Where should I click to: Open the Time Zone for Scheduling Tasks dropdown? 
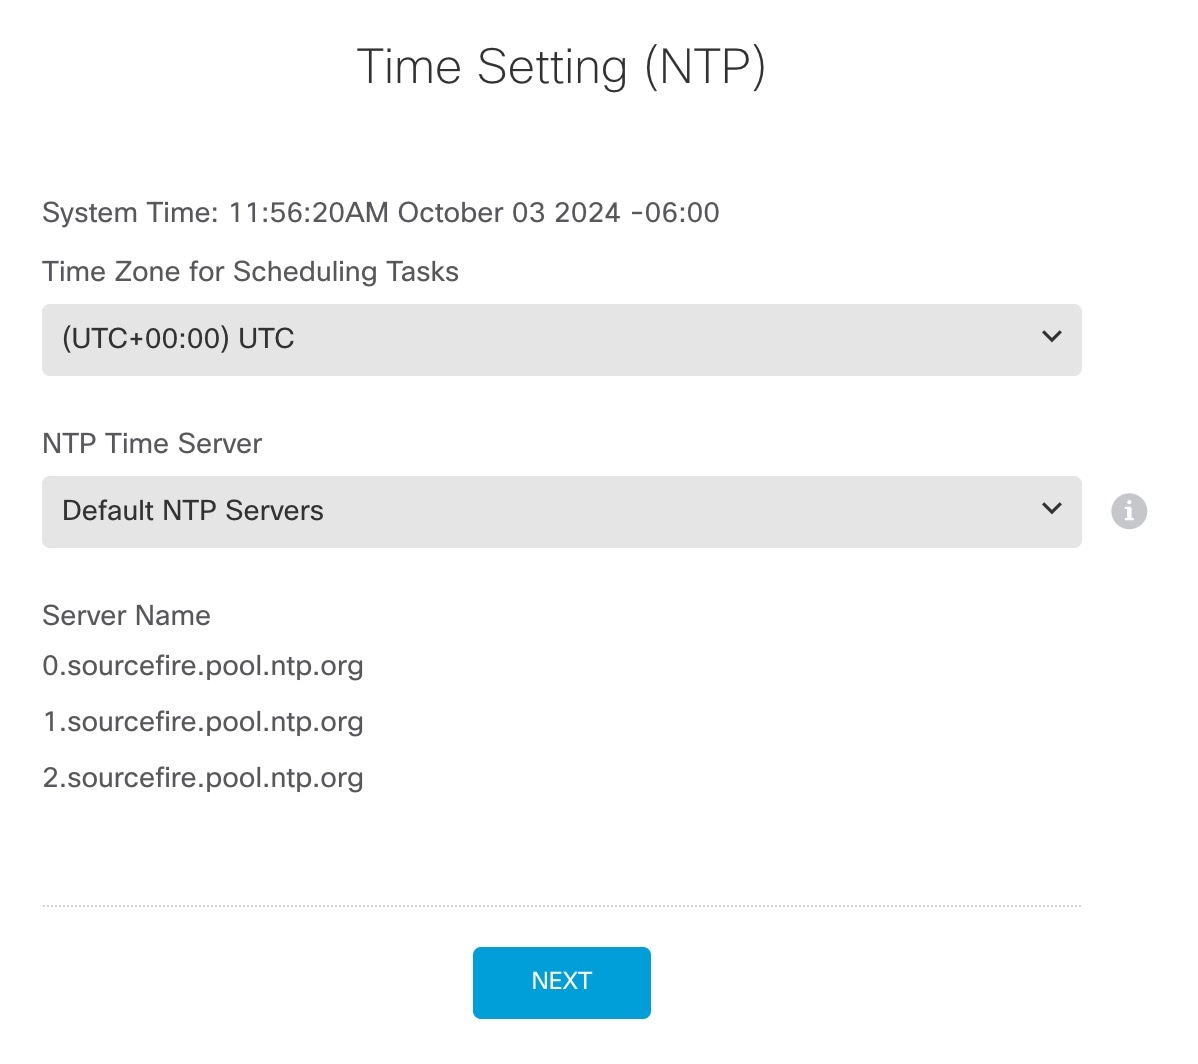[x=560, y=338]
